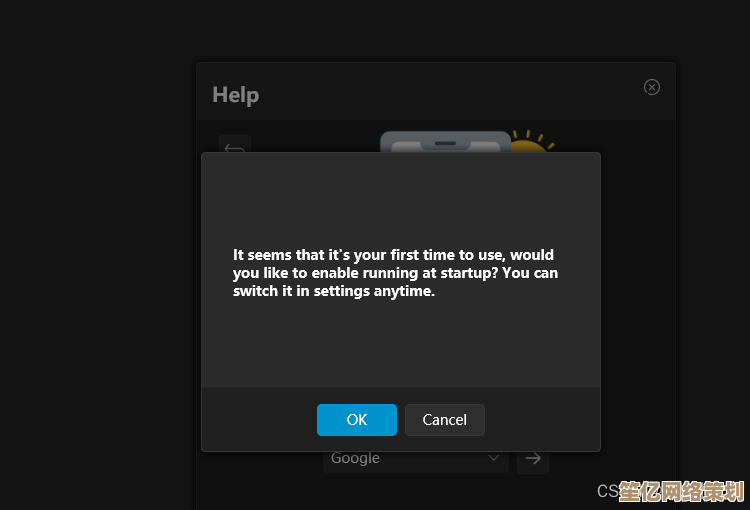Click the right arrow button beside Google

(533, 458)
